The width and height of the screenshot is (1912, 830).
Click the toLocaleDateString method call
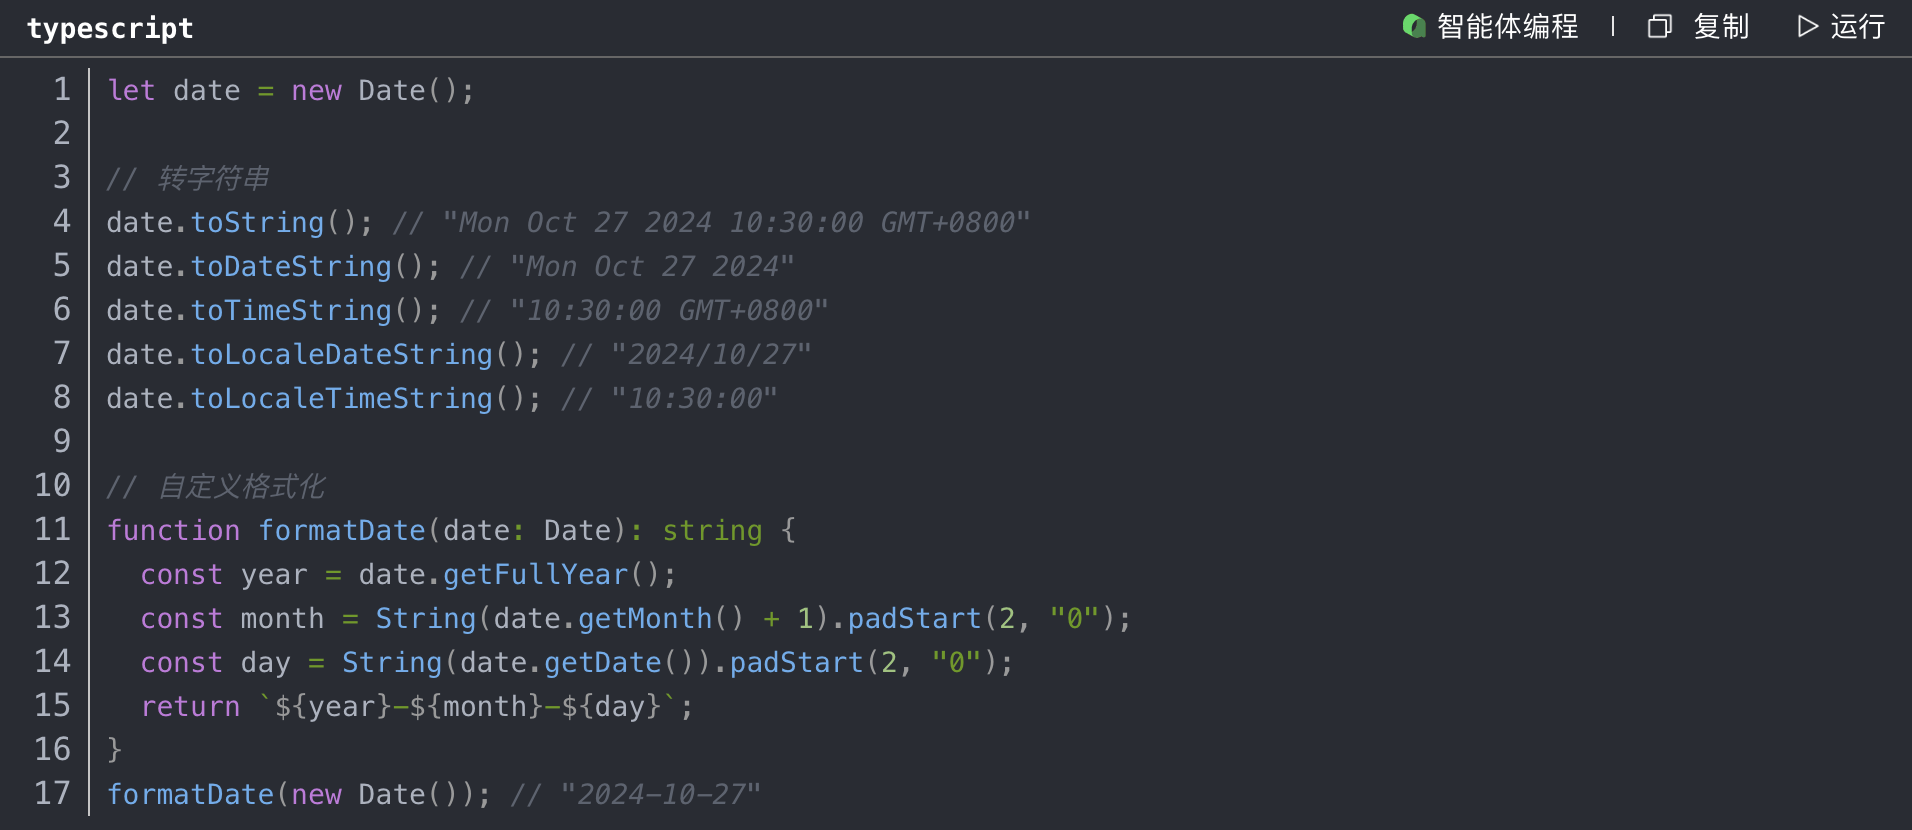click(341, 354)
